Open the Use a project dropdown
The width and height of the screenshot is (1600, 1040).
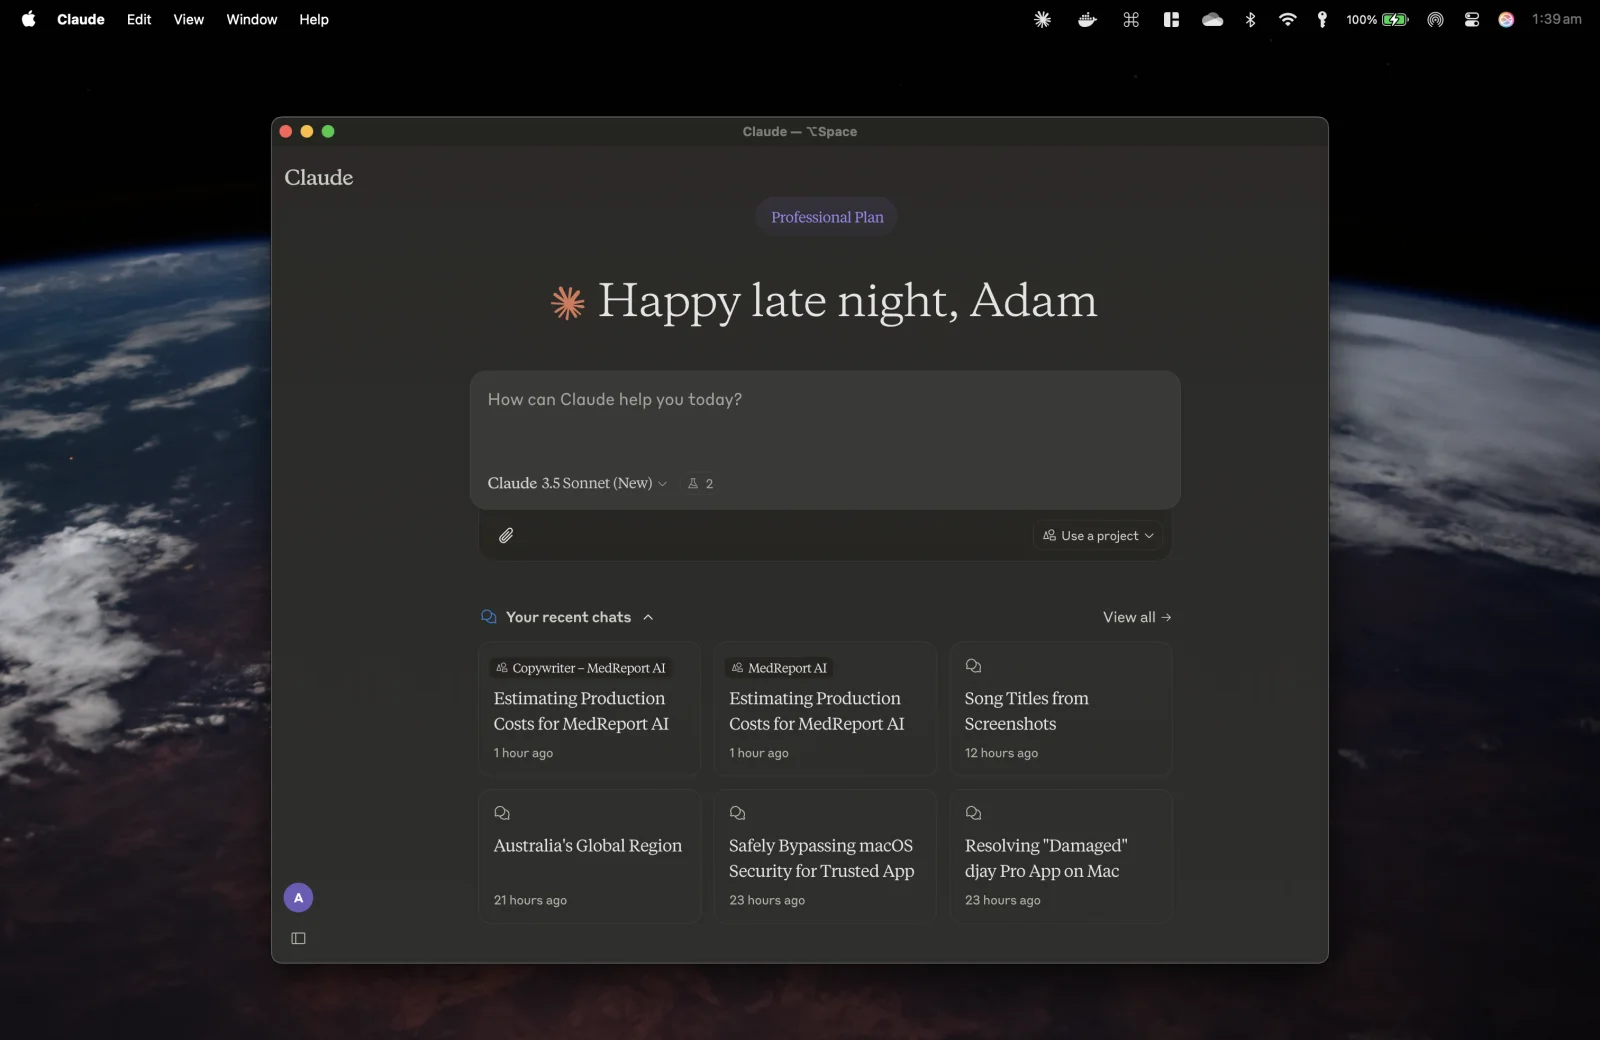[x=1098, y=536]
